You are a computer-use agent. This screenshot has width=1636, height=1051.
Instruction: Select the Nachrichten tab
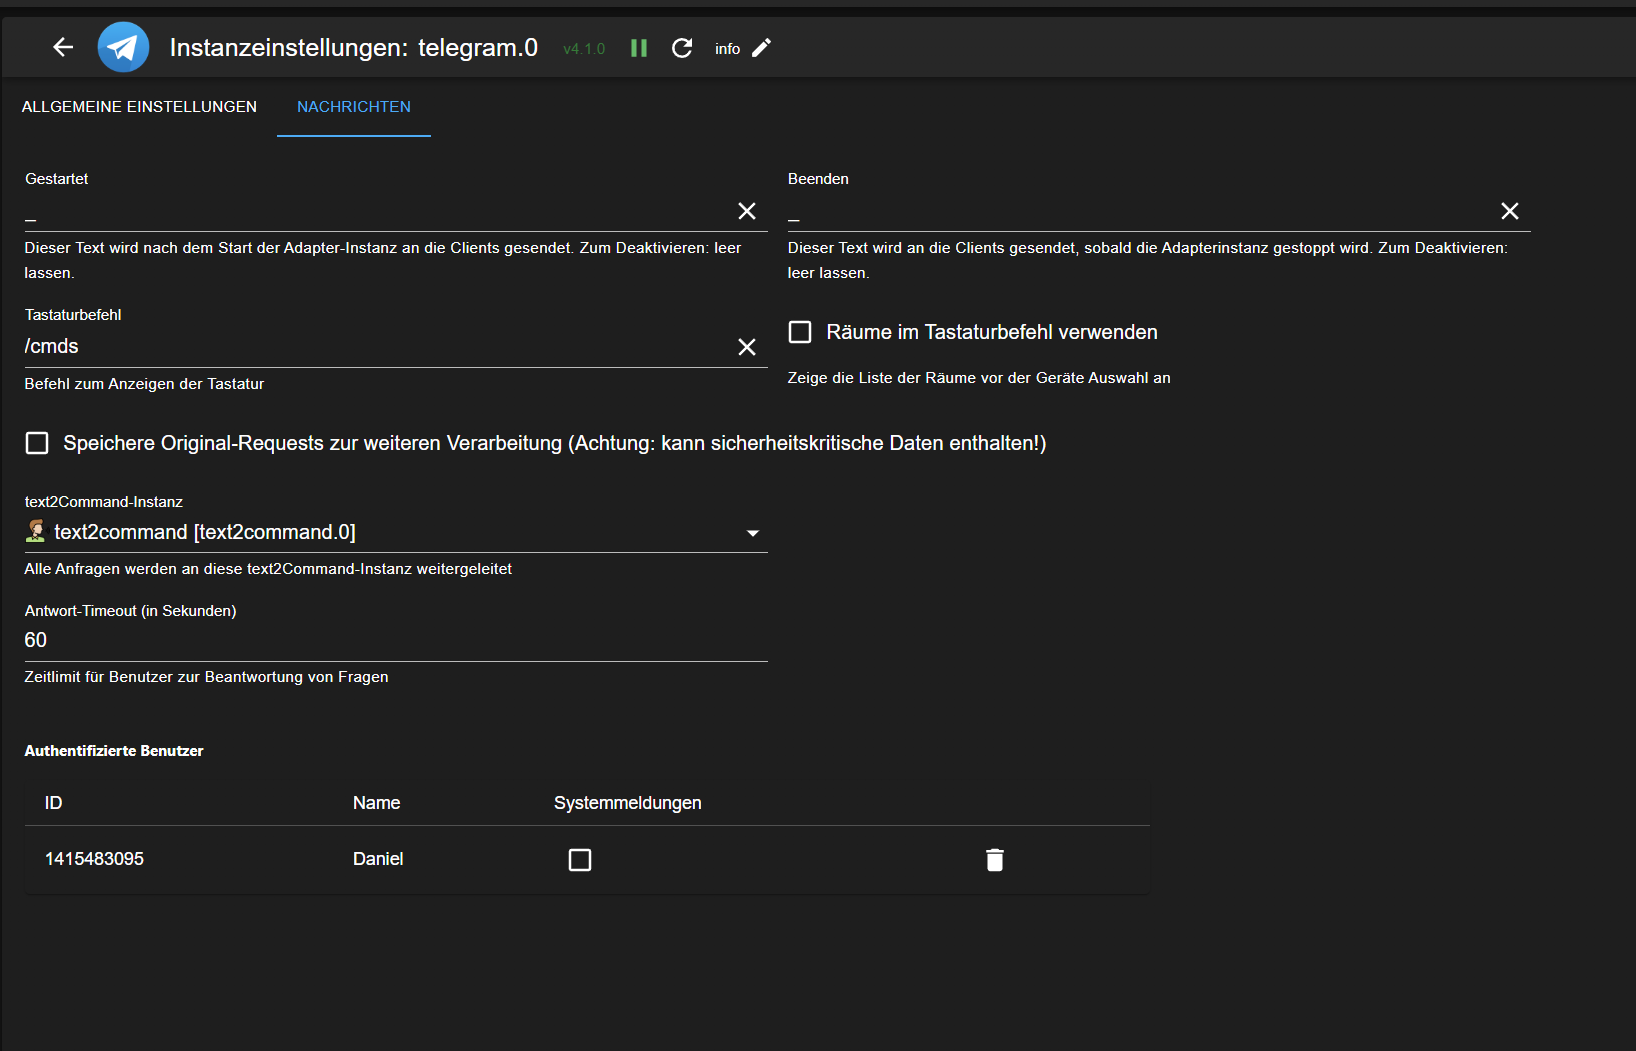click(354, 107)
